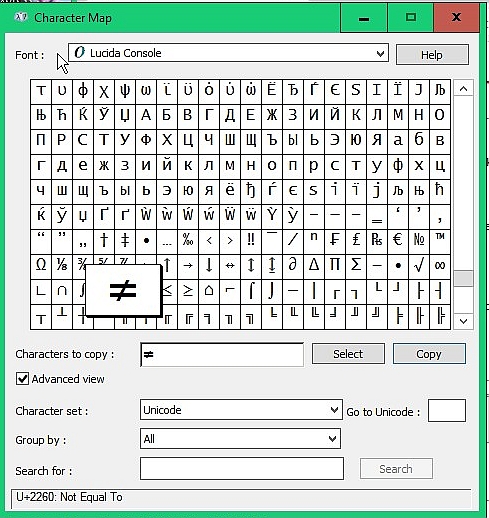This screenshot has width=489, height=518.
Task: Expand the Character set Unicode dropdown
Action: click(241, 410)
